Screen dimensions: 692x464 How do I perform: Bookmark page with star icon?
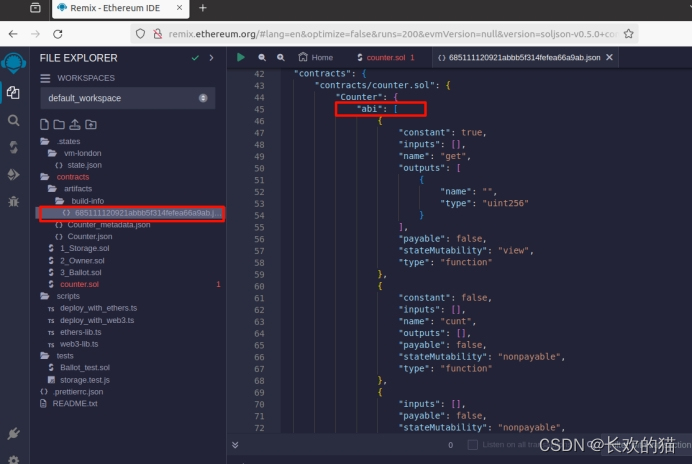(x=629, y=34)
